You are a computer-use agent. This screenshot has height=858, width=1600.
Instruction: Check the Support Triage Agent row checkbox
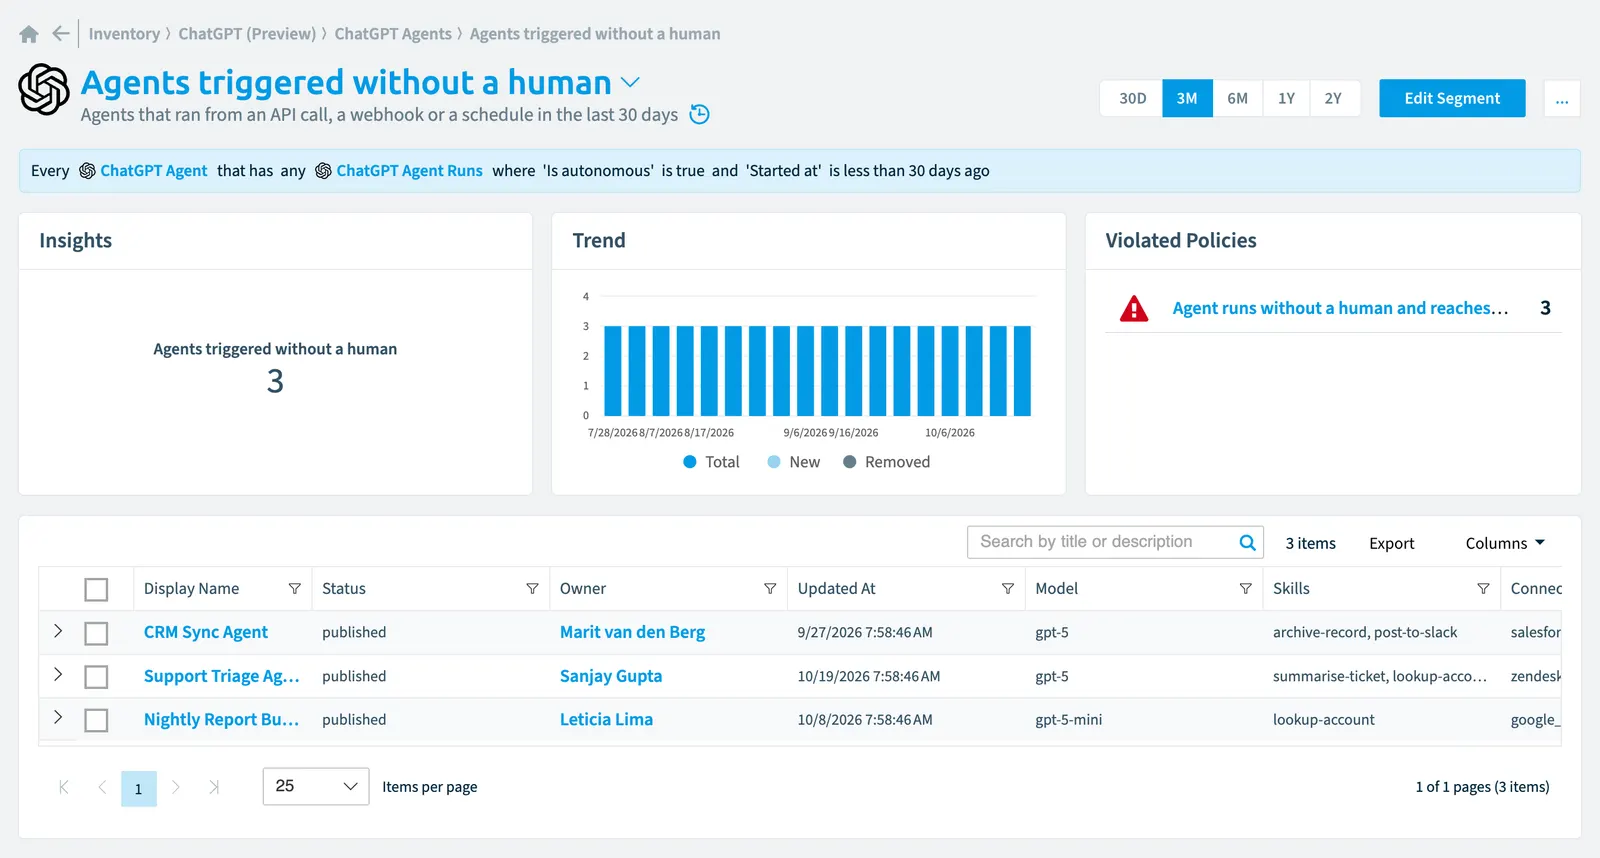point(96,677)
